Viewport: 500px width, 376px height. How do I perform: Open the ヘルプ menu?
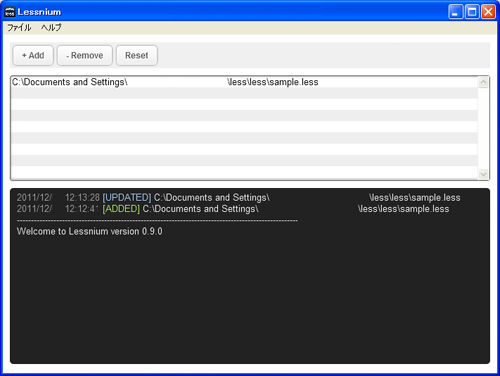click(51, 28)
